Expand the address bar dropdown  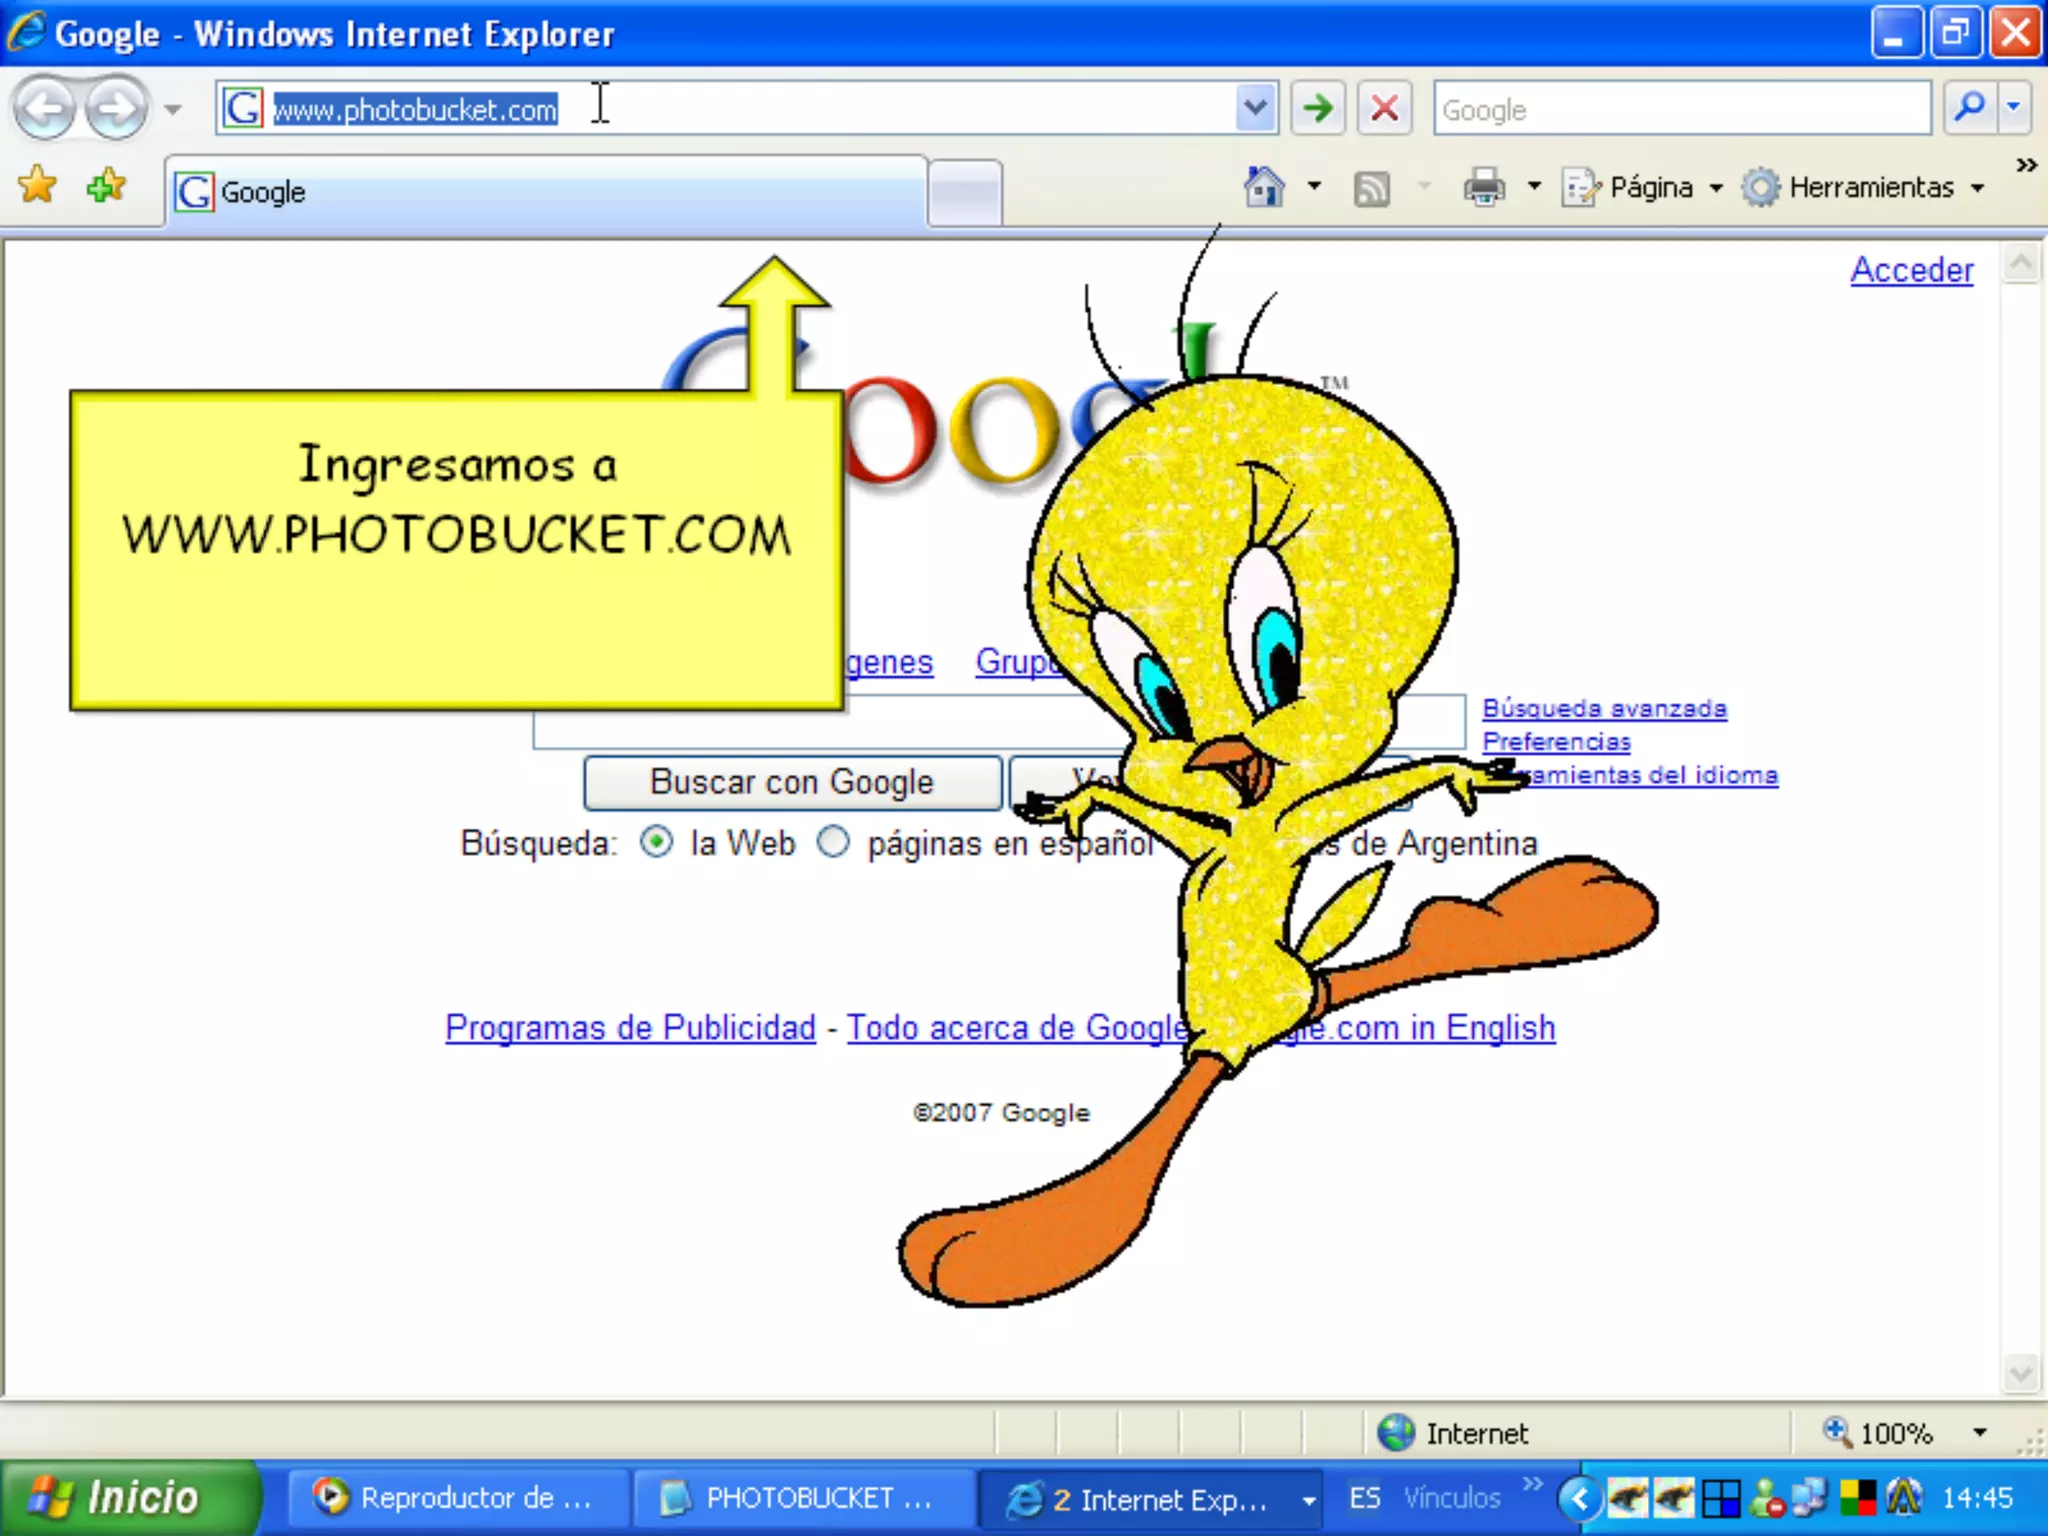click(1256, 108)
